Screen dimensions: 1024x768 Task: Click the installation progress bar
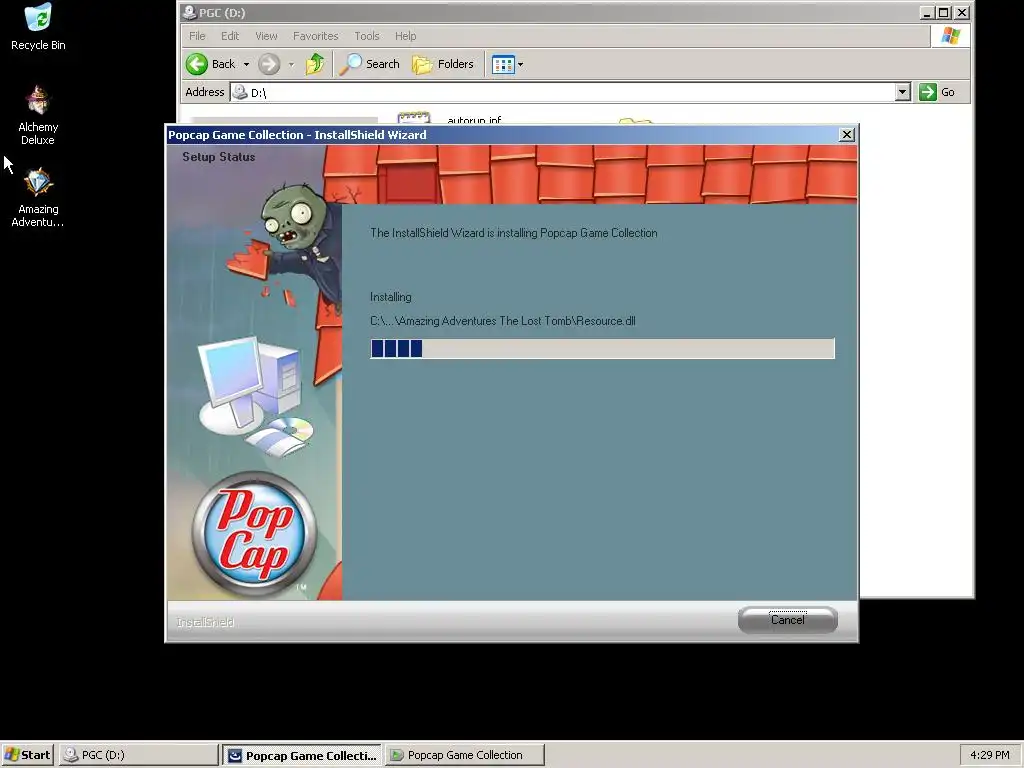pyautogui.click(x=602, y=348)
